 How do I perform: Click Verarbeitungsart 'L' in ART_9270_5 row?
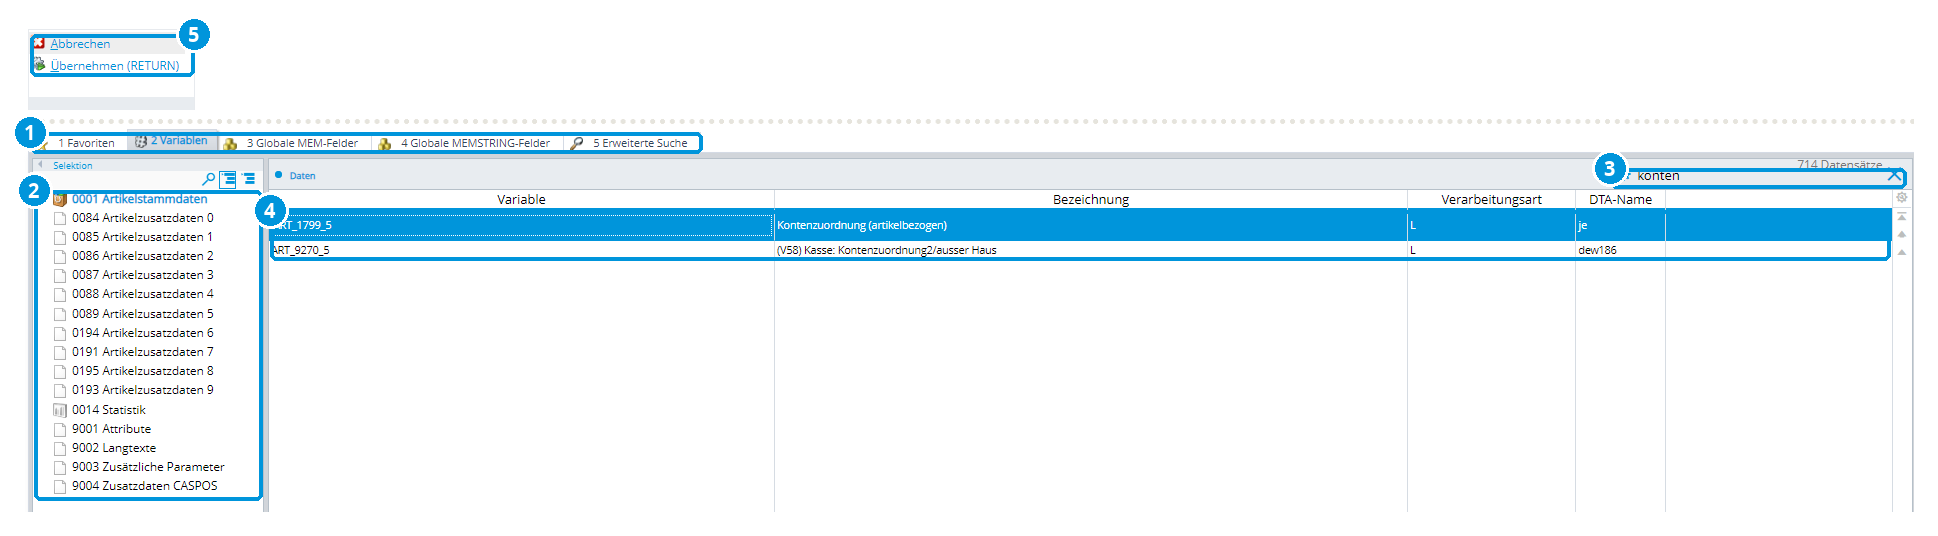[1491, 250]
